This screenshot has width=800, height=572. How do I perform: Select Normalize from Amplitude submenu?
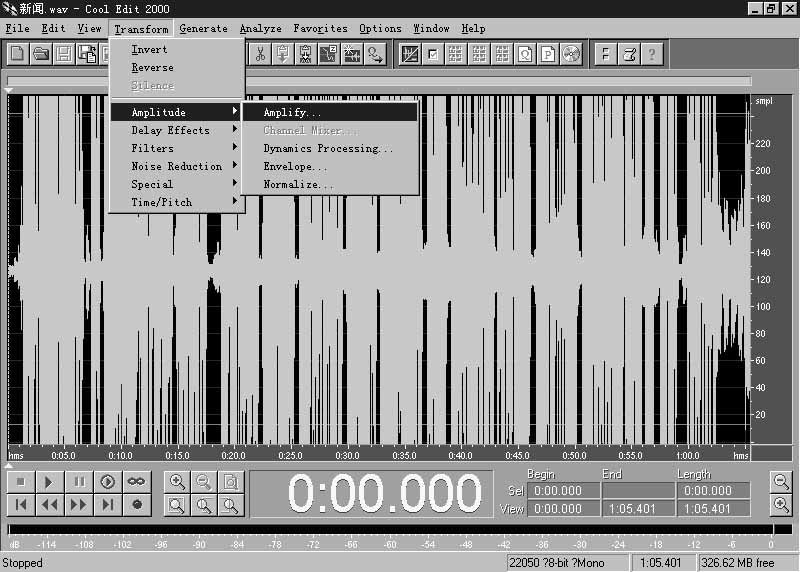(x=298, y=185)
